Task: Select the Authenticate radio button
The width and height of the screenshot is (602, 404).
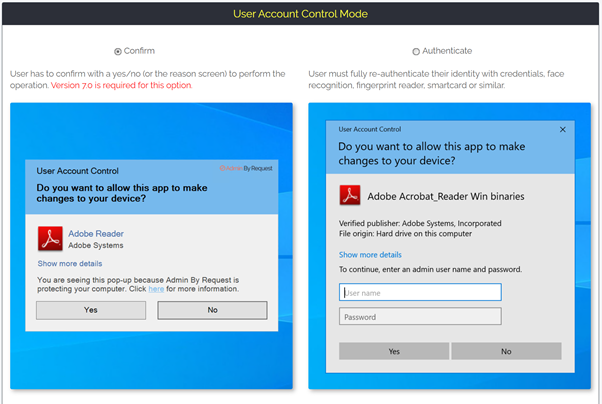Action: (416, 51)
